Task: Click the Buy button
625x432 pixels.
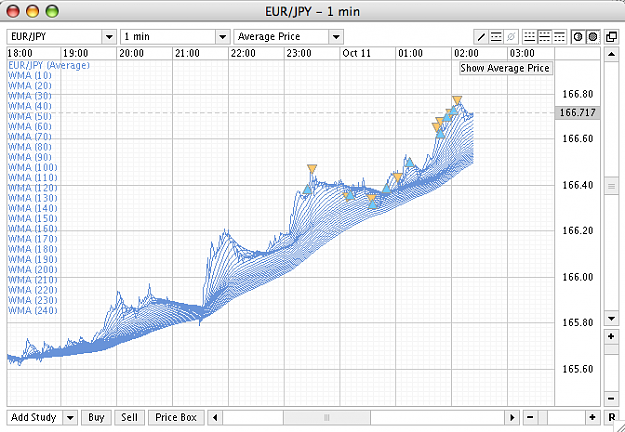Action: (x=96, y=418)
